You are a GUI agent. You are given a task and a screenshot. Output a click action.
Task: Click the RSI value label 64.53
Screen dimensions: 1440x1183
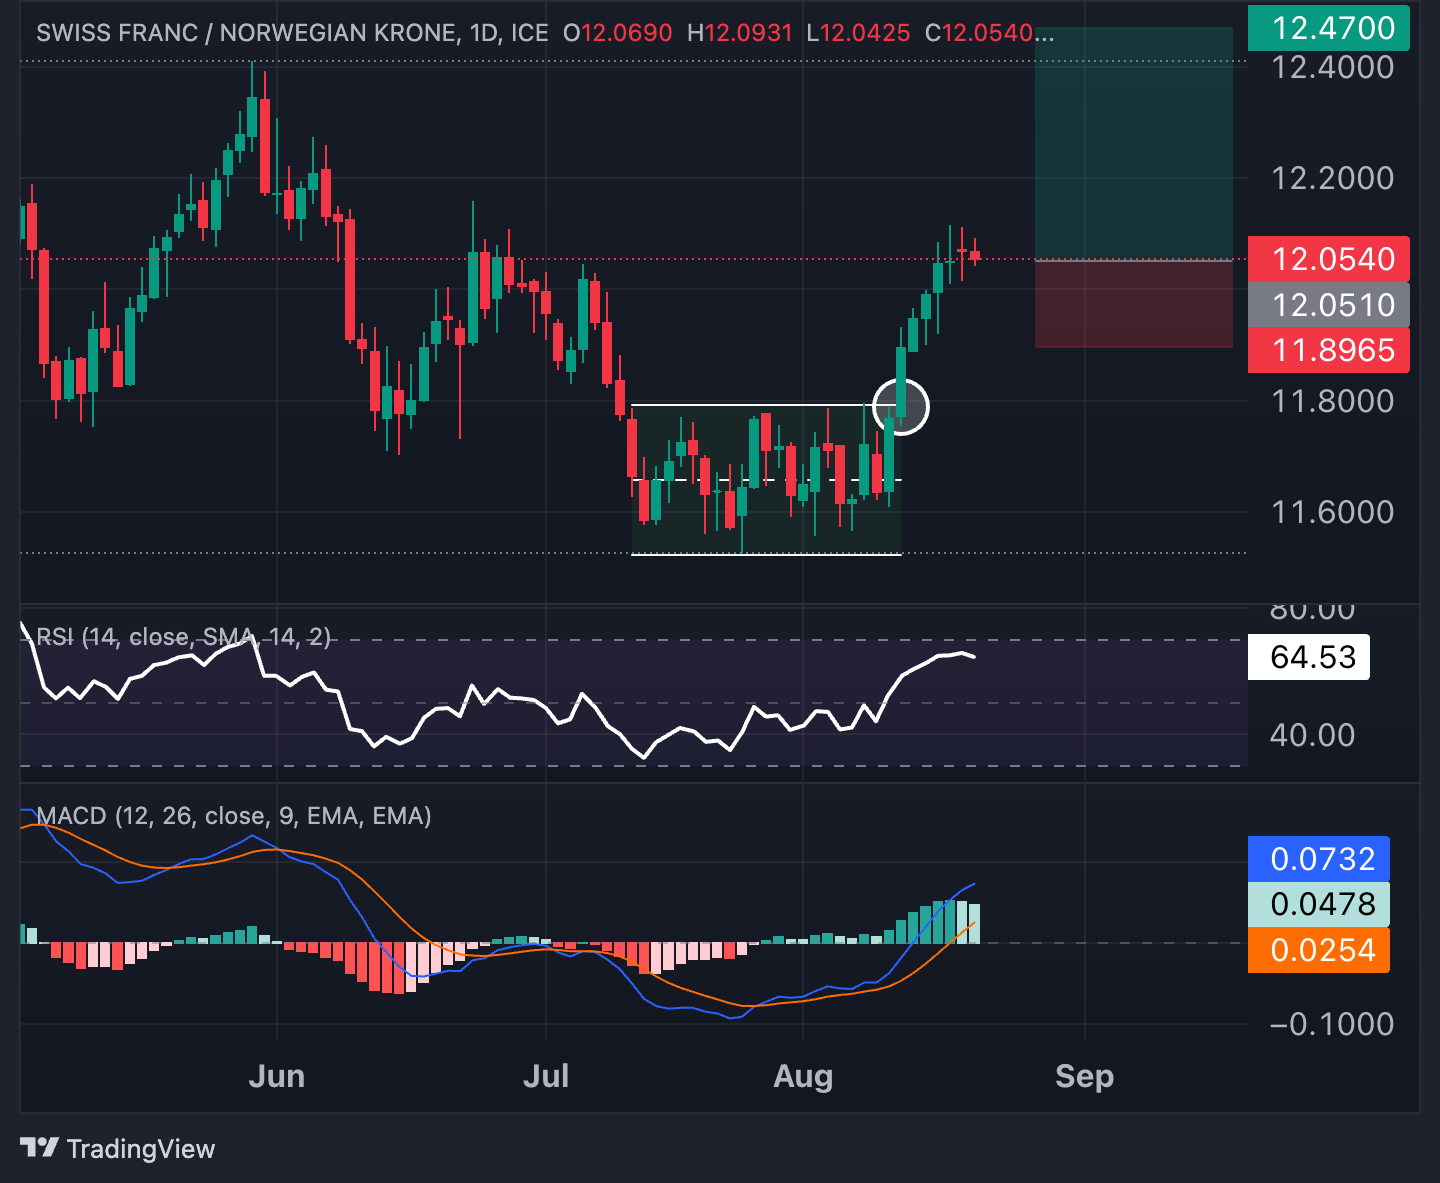pyautogui.click(x=1309, y=657)
